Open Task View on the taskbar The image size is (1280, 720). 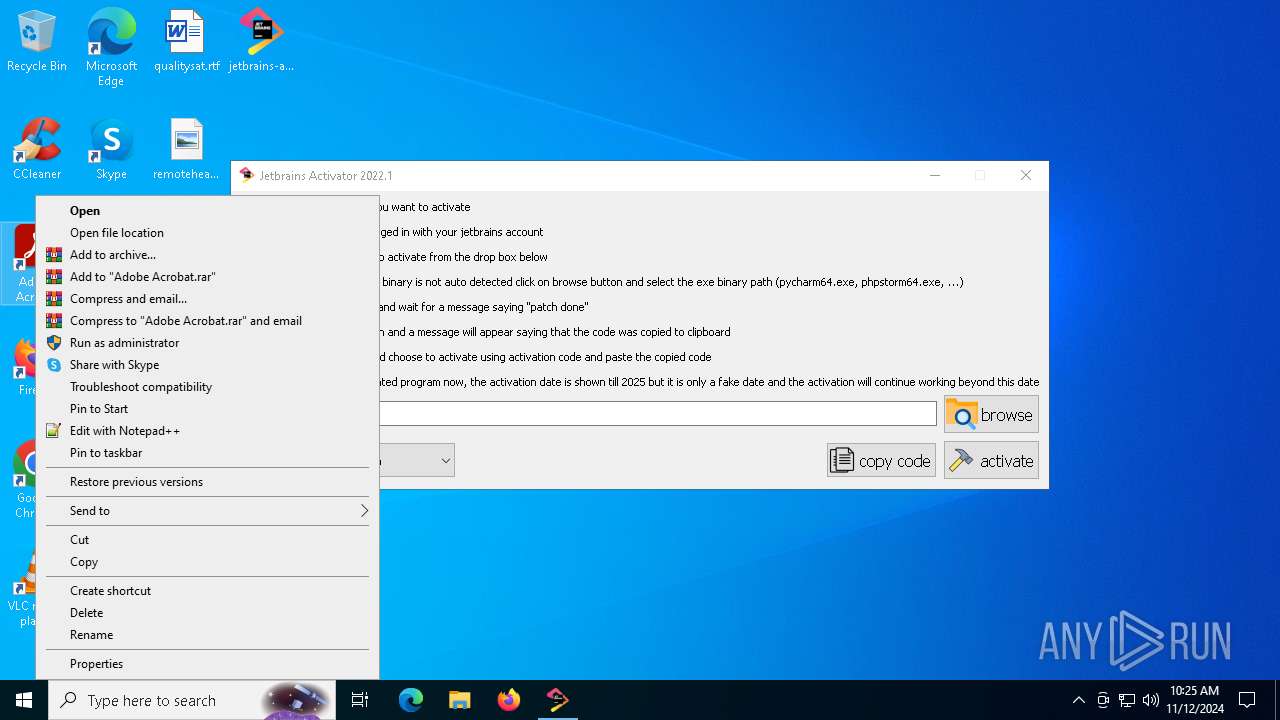pos(360,700)
